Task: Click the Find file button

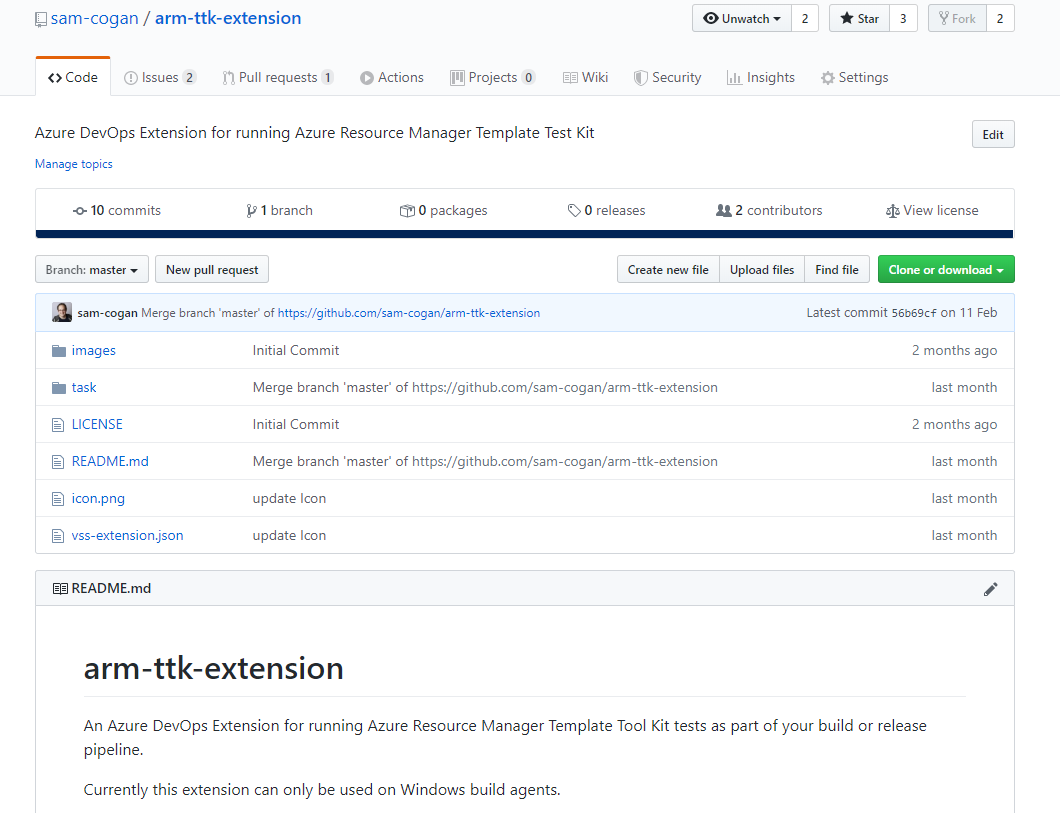Action: 837,270
